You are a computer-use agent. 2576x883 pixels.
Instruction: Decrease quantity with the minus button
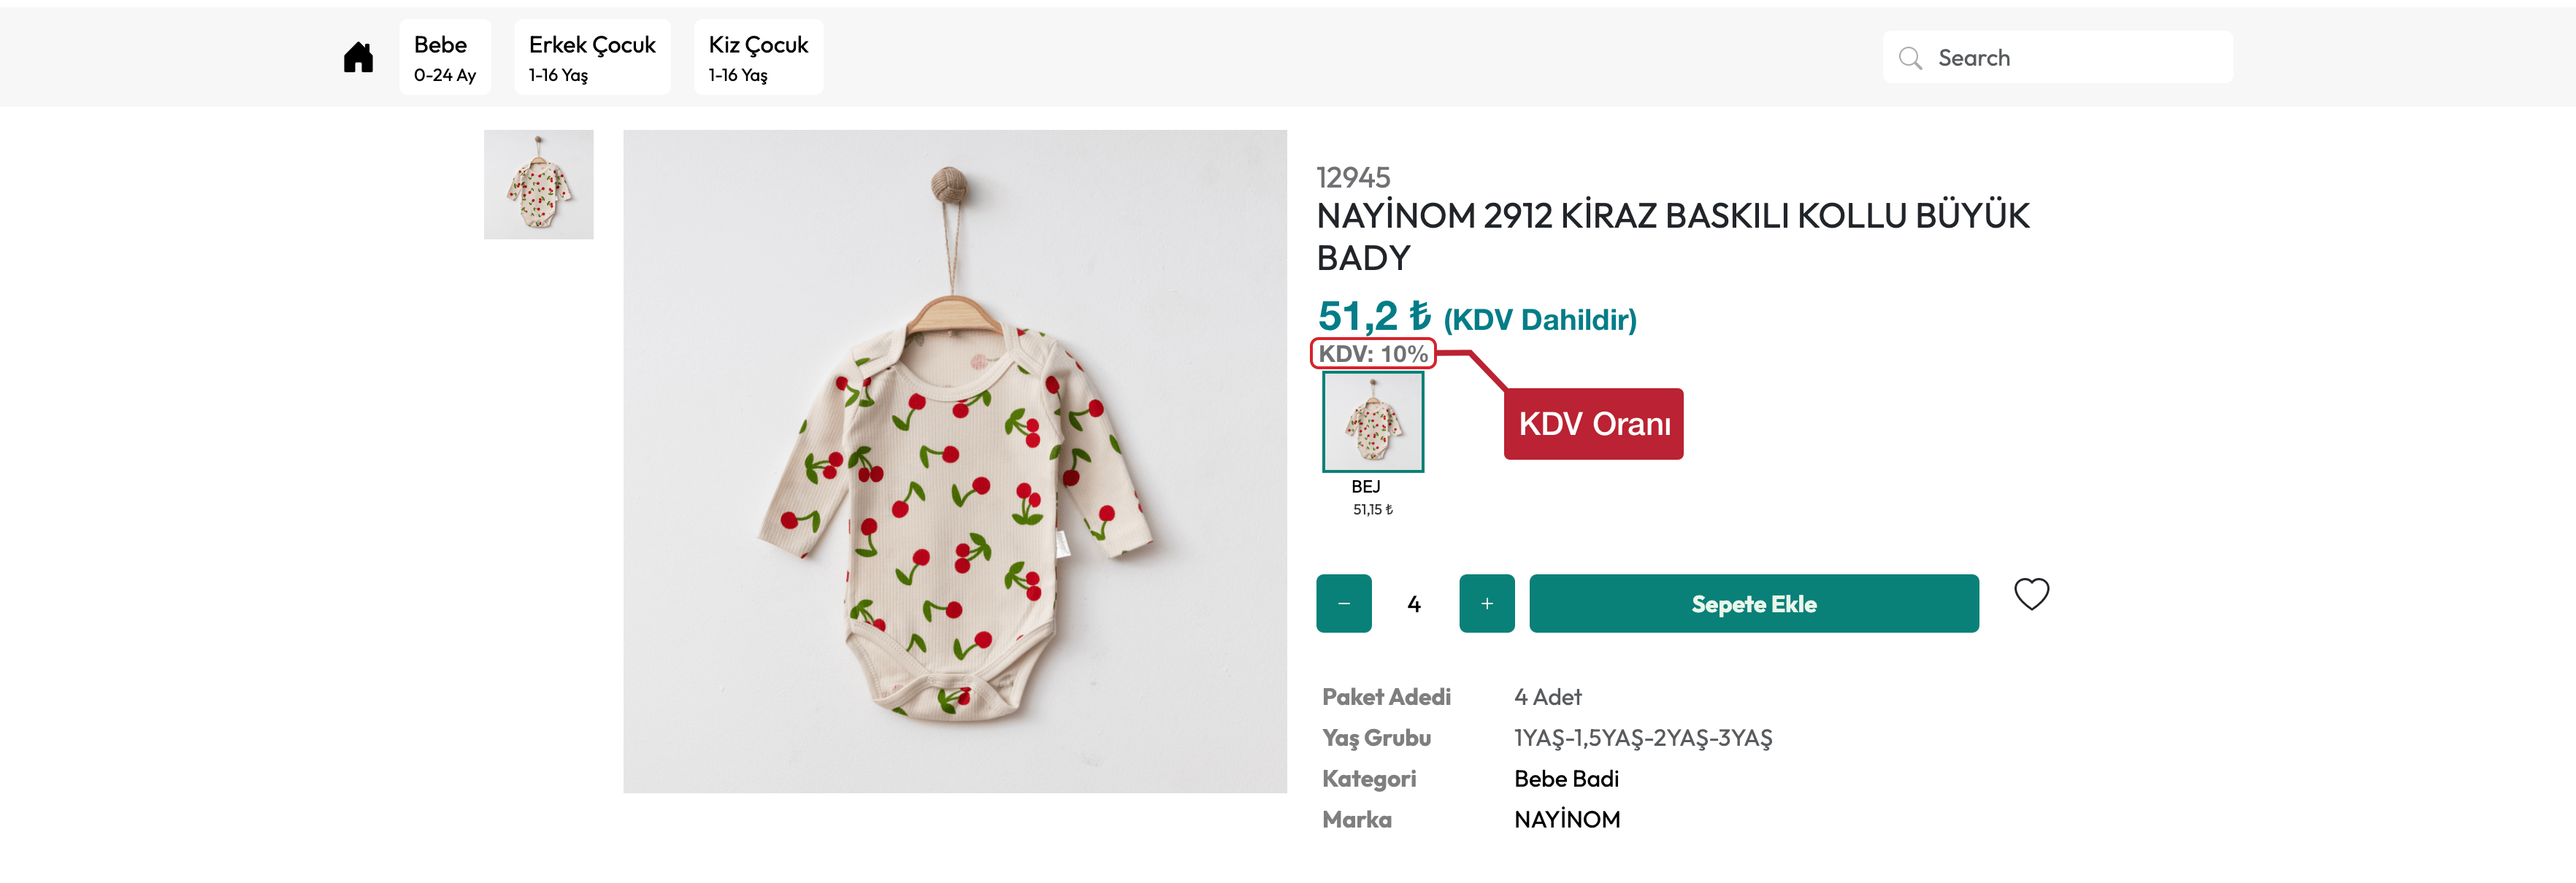tap(1343, 604)
